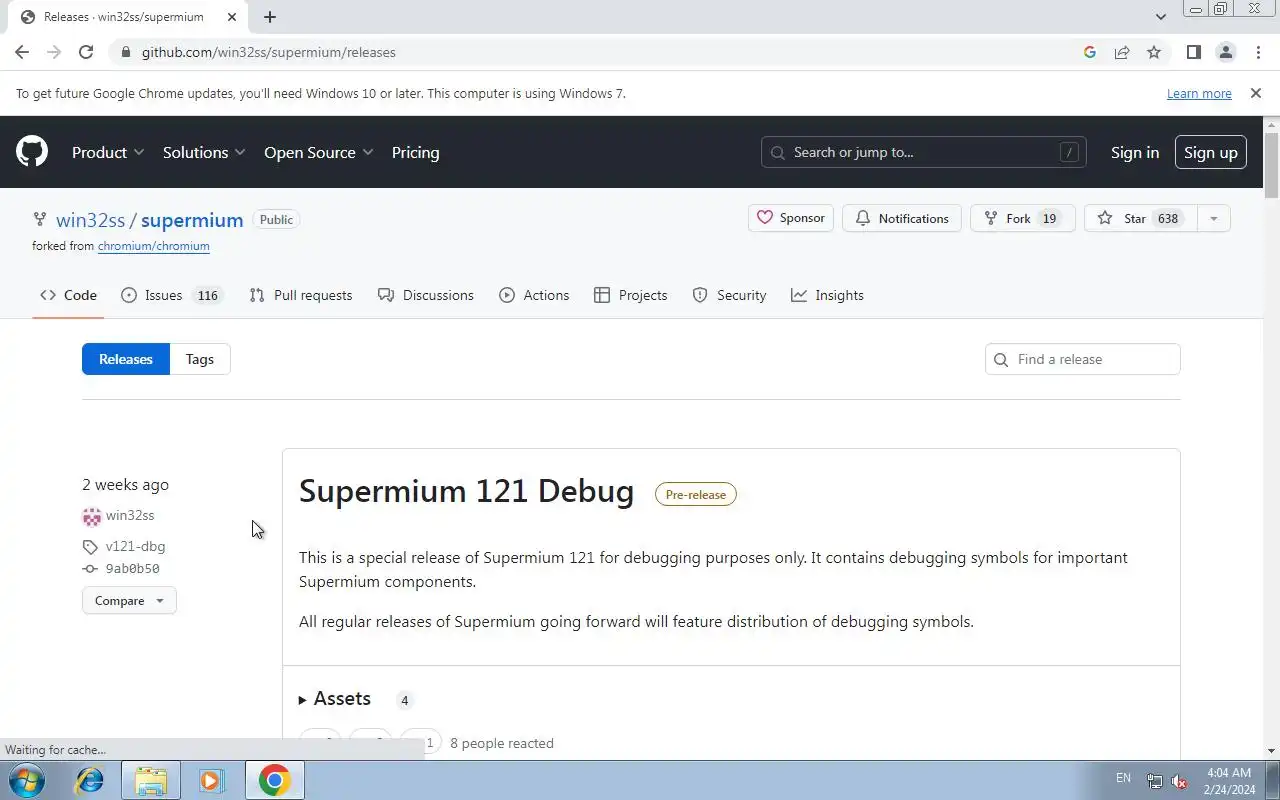Open the Pull requests tab

(x=301, y=295)
